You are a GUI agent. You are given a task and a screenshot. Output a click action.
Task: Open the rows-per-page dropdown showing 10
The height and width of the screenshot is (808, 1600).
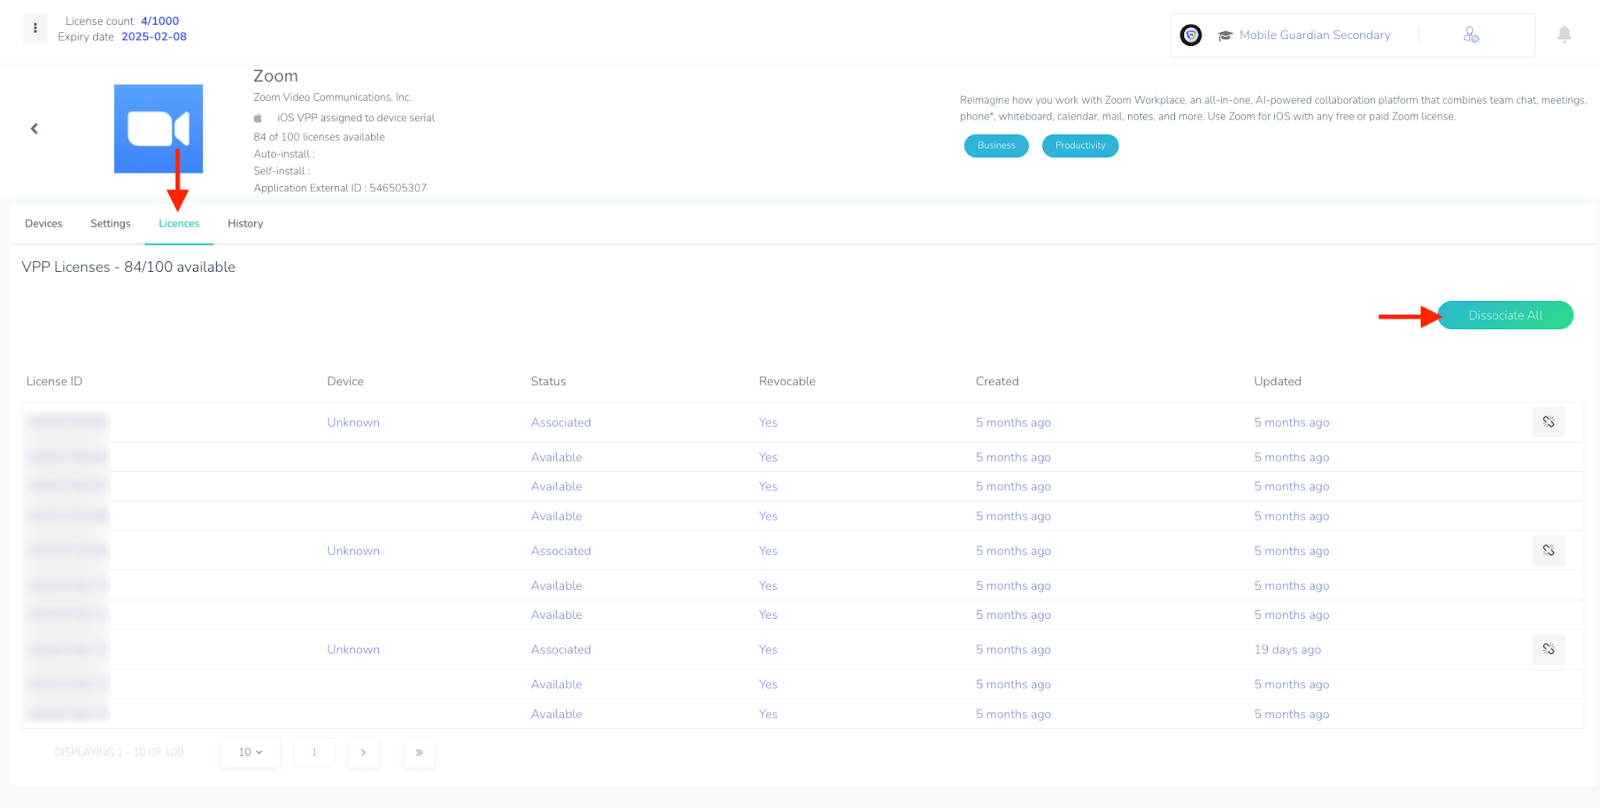click(250, 752)
